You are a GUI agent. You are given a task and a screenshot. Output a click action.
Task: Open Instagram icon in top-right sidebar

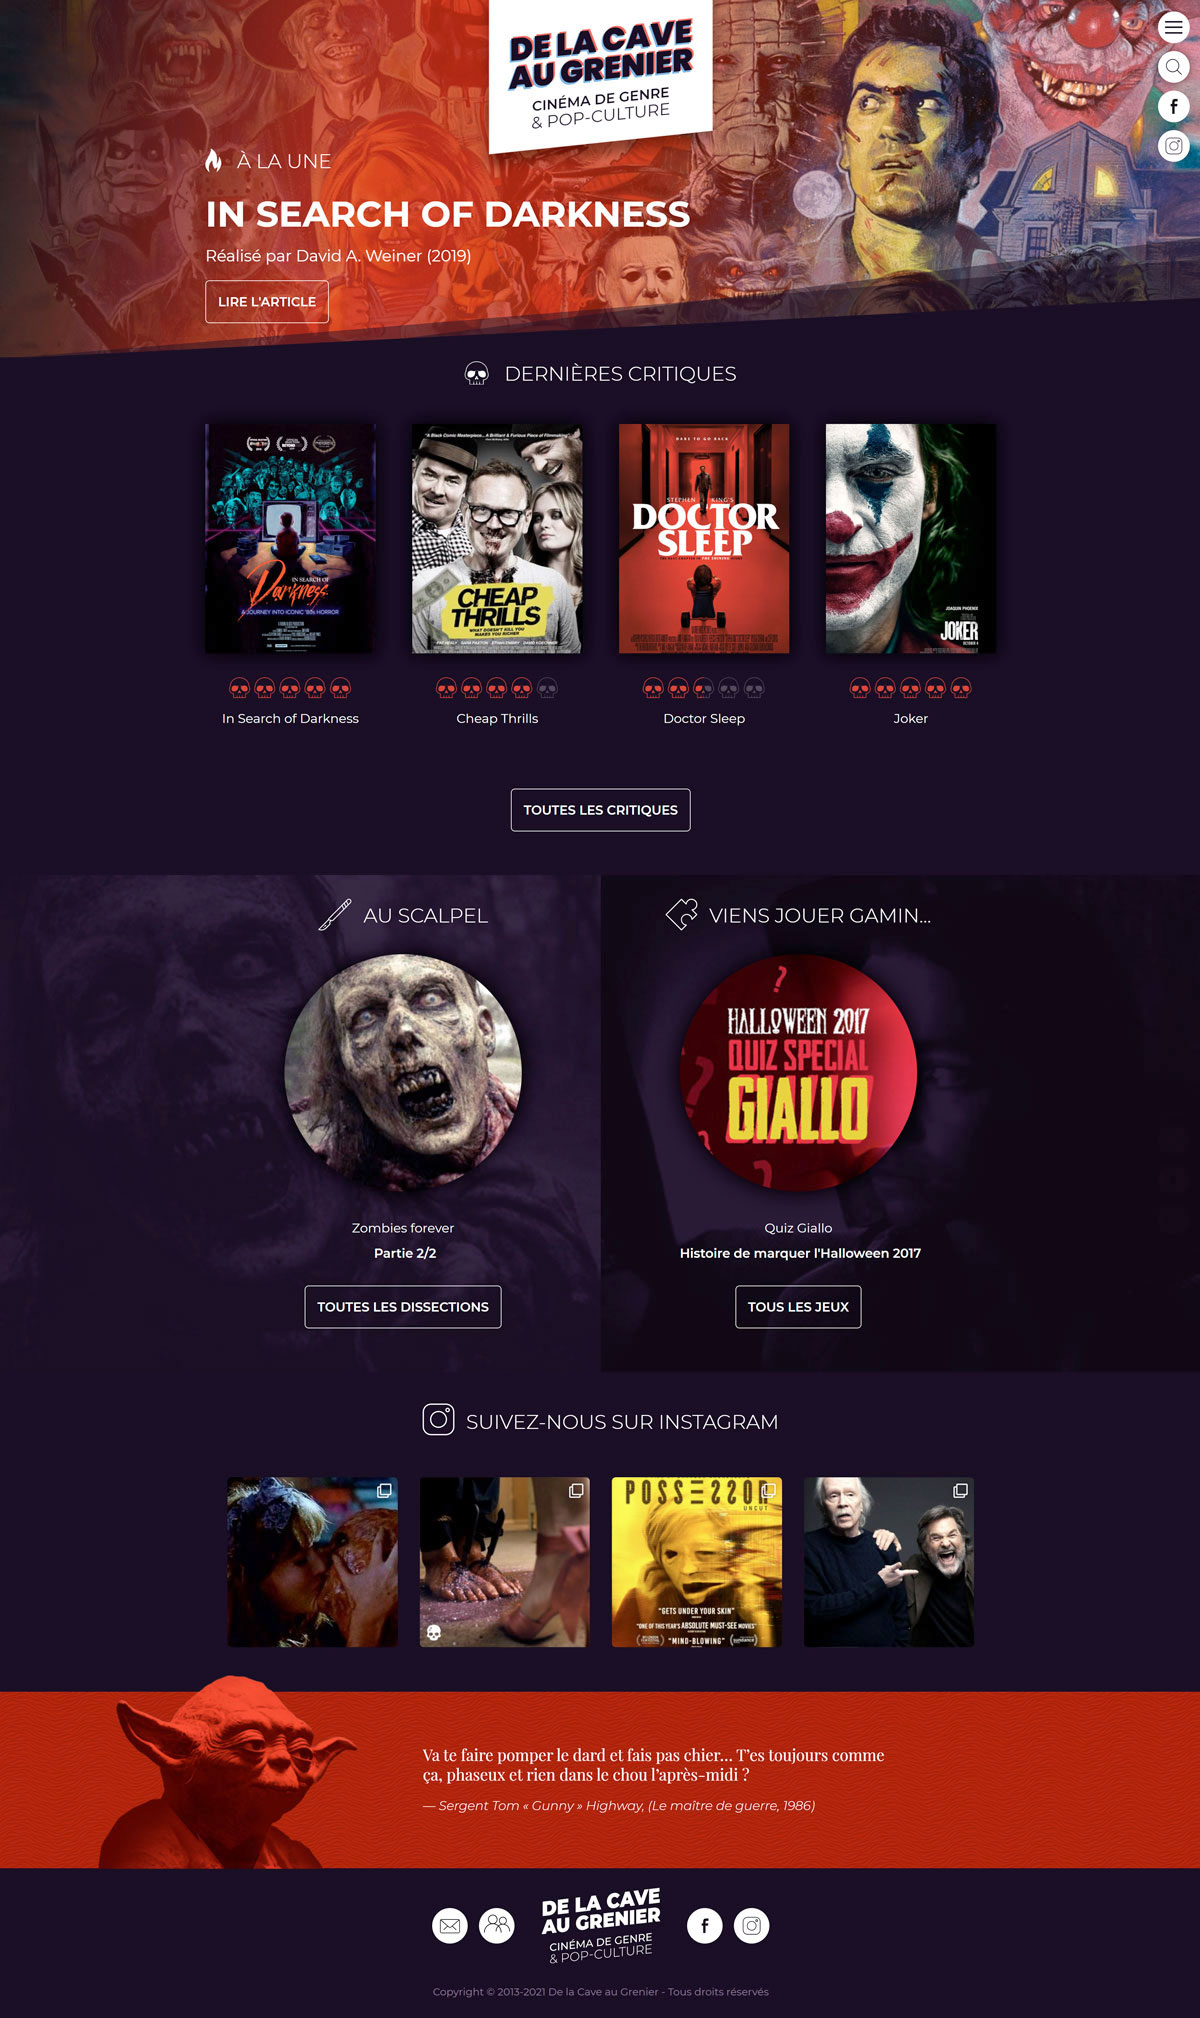[x=1173, y=146]
